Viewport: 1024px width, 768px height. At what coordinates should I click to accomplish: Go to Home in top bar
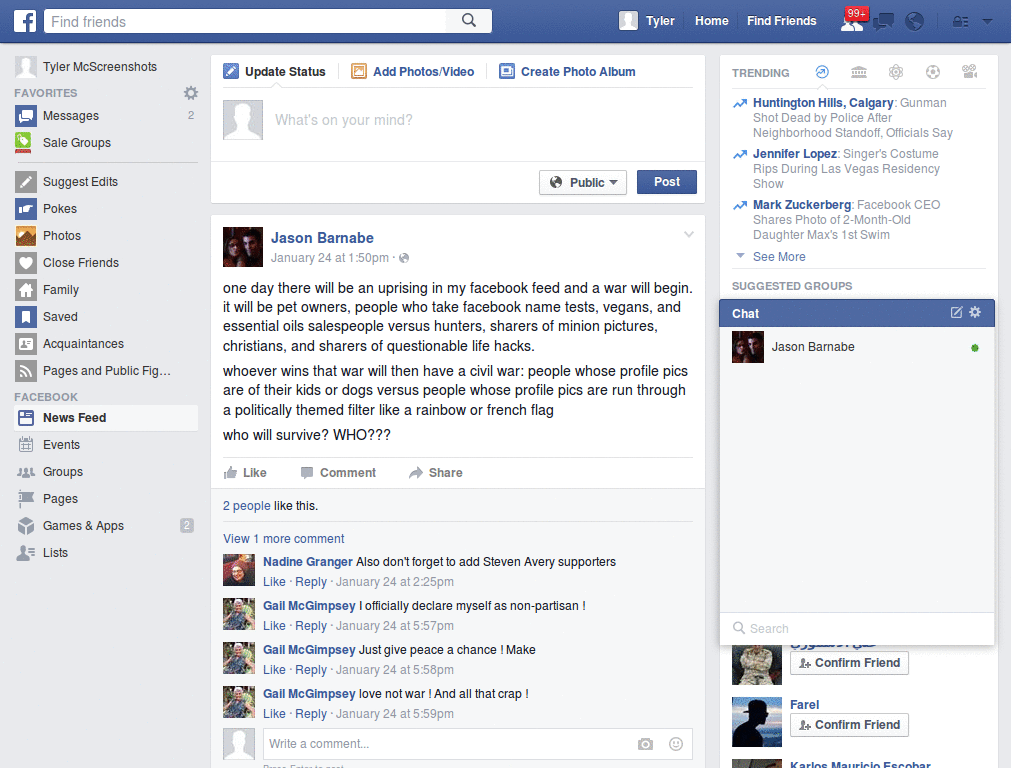[x=711, y=21]
